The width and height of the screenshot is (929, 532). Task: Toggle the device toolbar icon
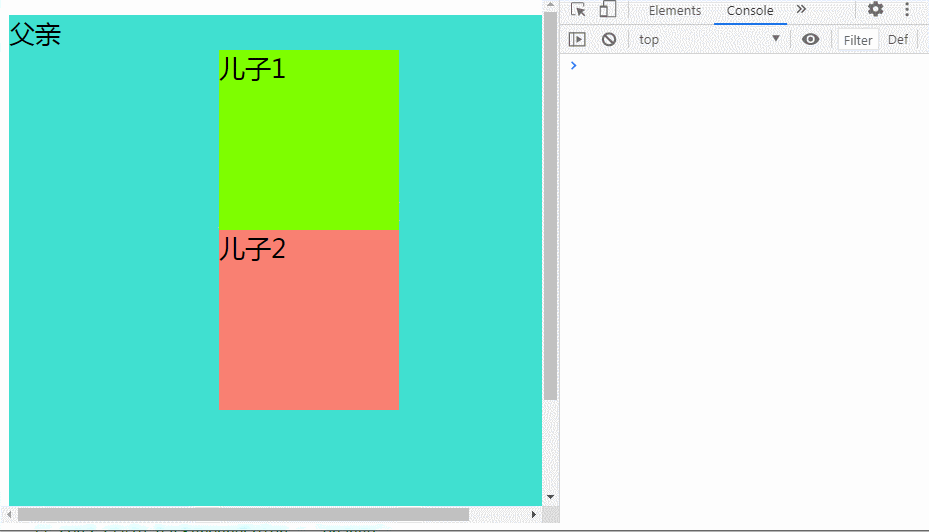[607, 10]
